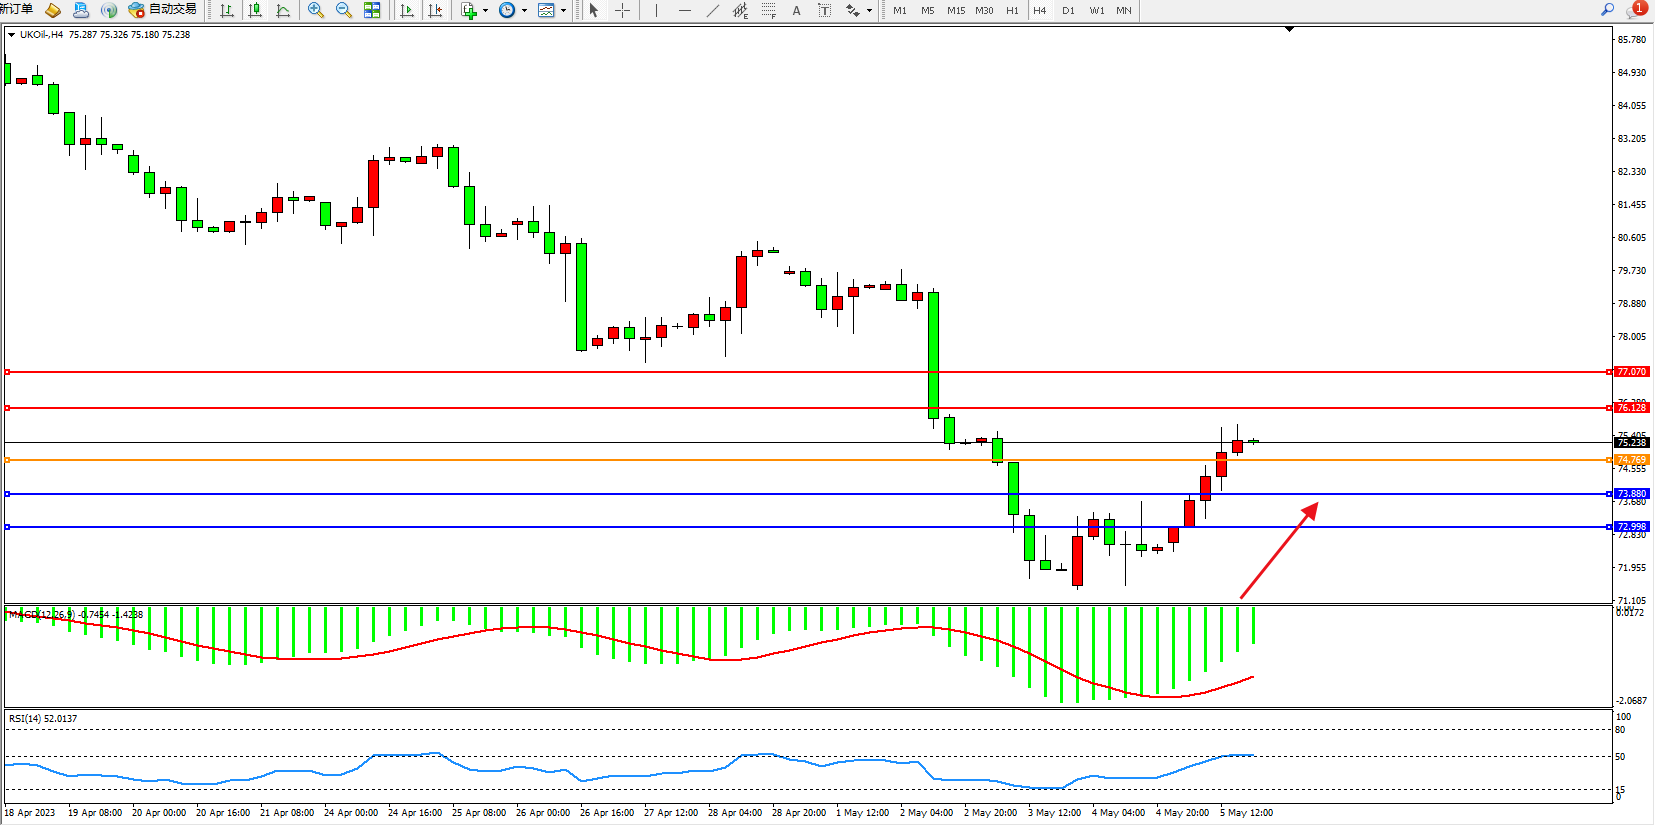Choose the text label A tool

click(x=796, y=10)
